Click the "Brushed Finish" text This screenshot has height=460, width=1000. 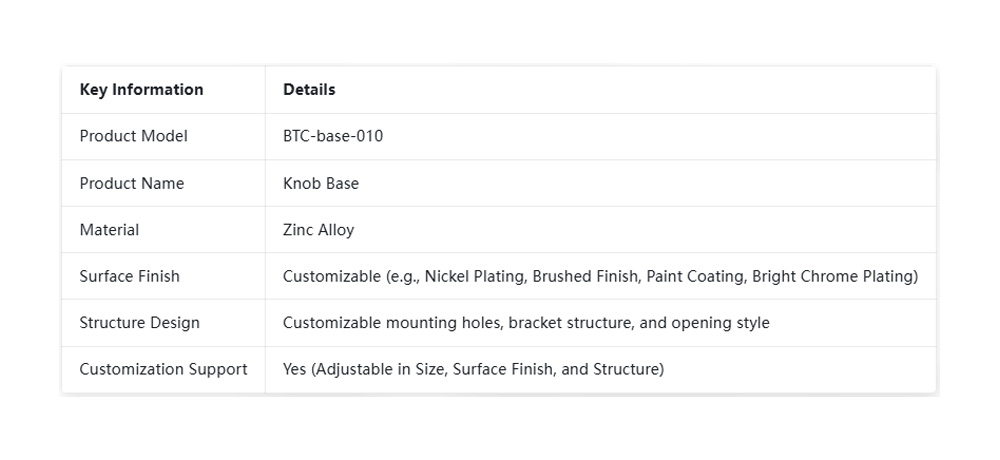pos(585,276)
